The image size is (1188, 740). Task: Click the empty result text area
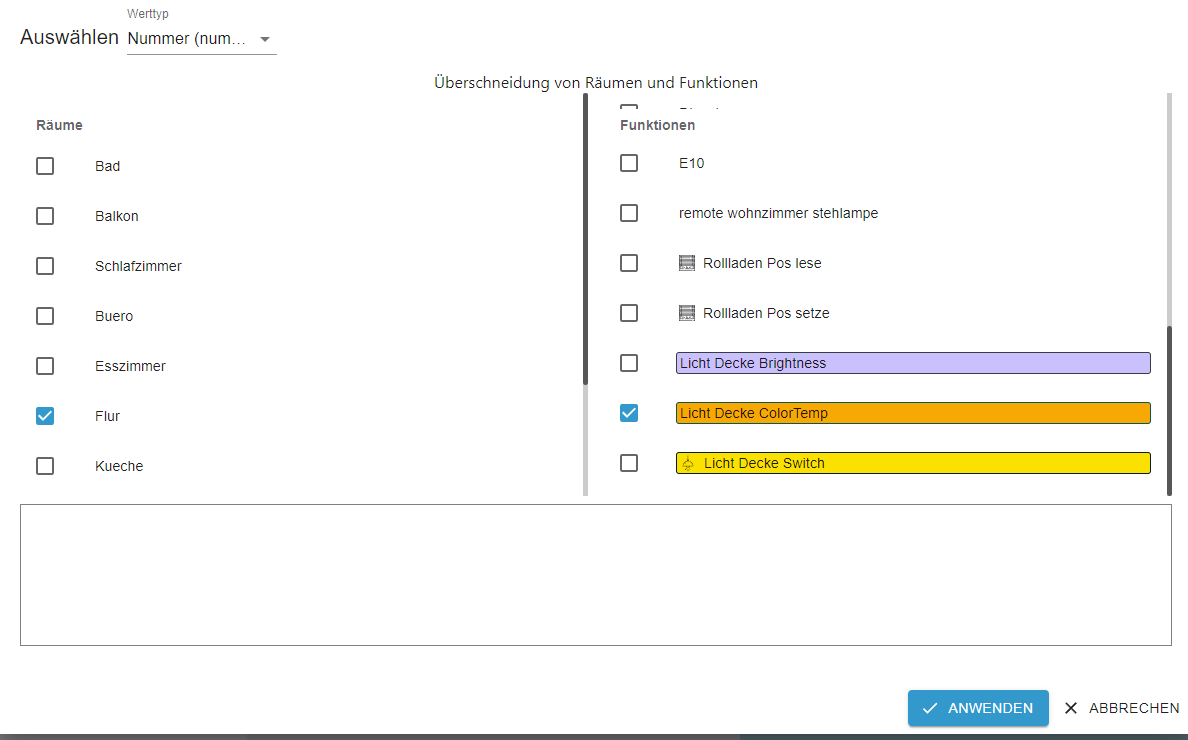click(x=595, y=575)
